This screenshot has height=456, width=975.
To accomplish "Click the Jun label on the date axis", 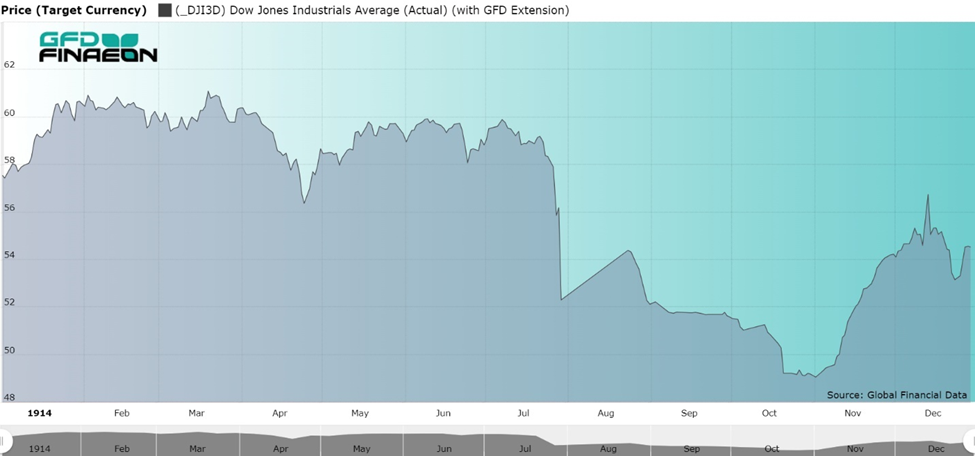I will [x=443, y=413].
